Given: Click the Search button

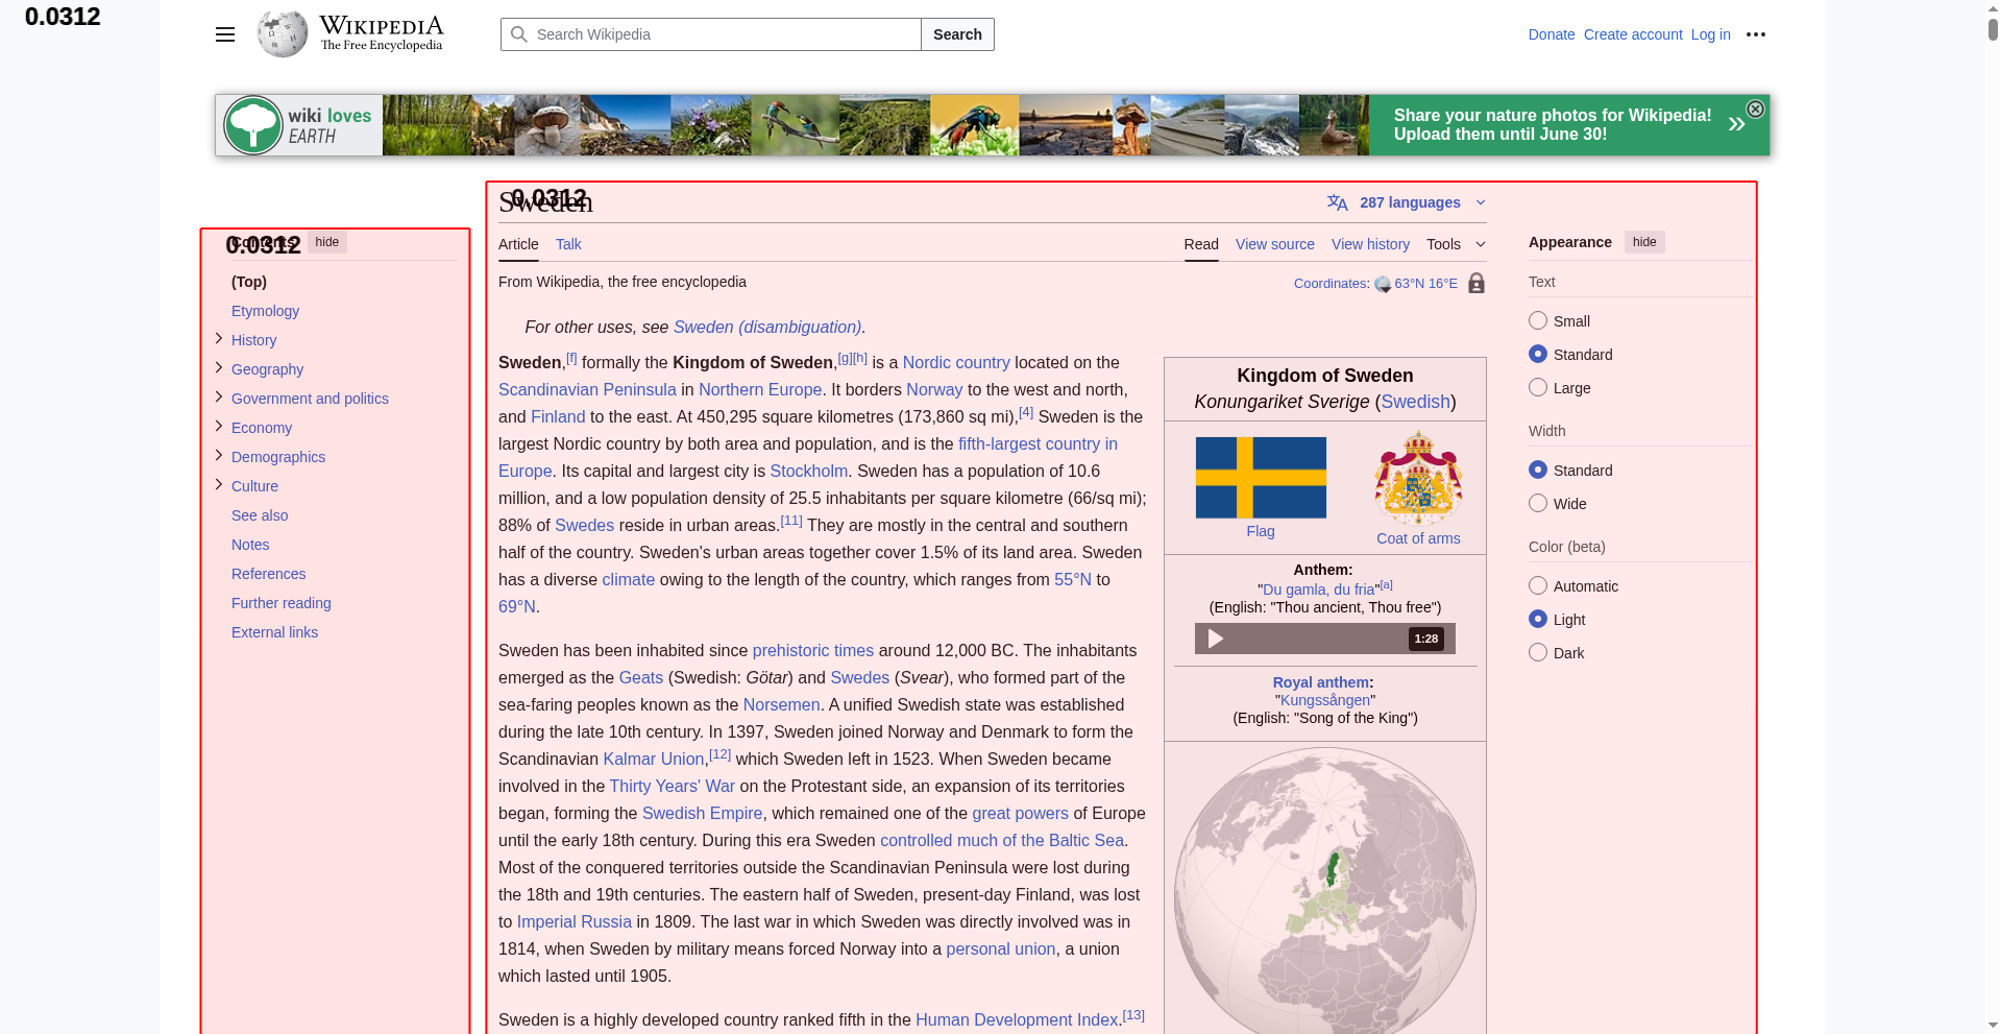Looking at the screenshot, I should [957, 34].
